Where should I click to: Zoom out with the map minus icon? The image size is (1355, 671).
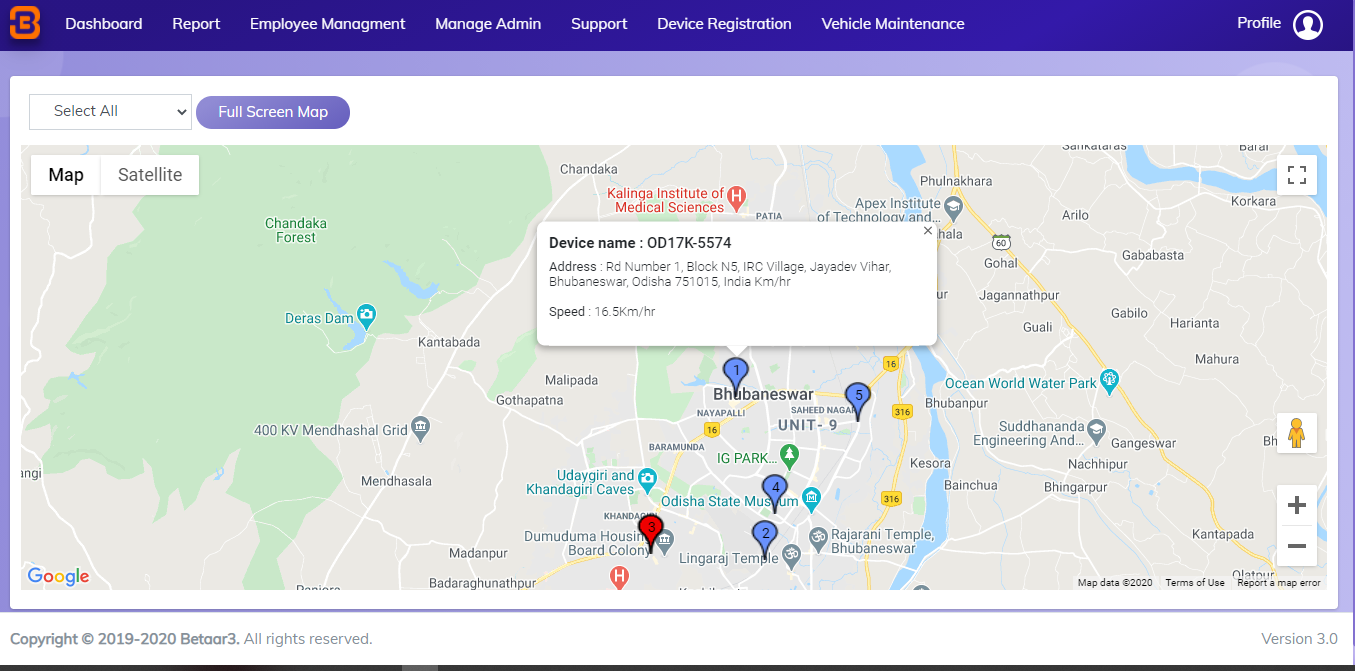1297,546
